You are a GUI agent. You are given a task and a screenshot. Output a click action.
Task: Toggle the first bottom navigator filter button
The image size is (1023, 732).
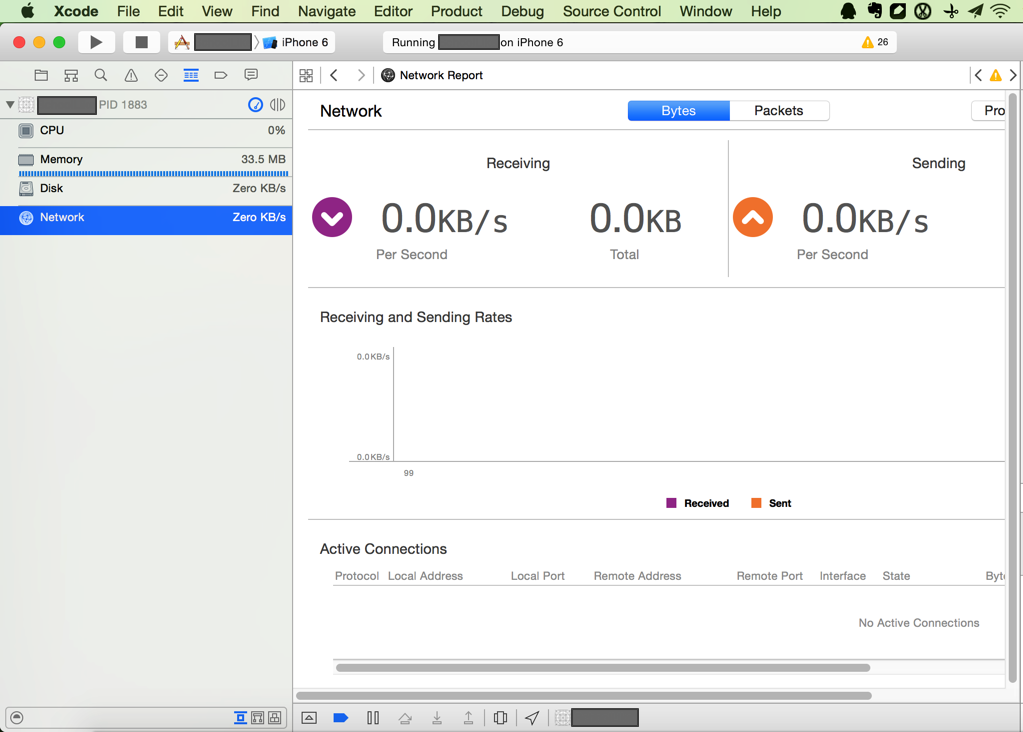pos(241,718)
